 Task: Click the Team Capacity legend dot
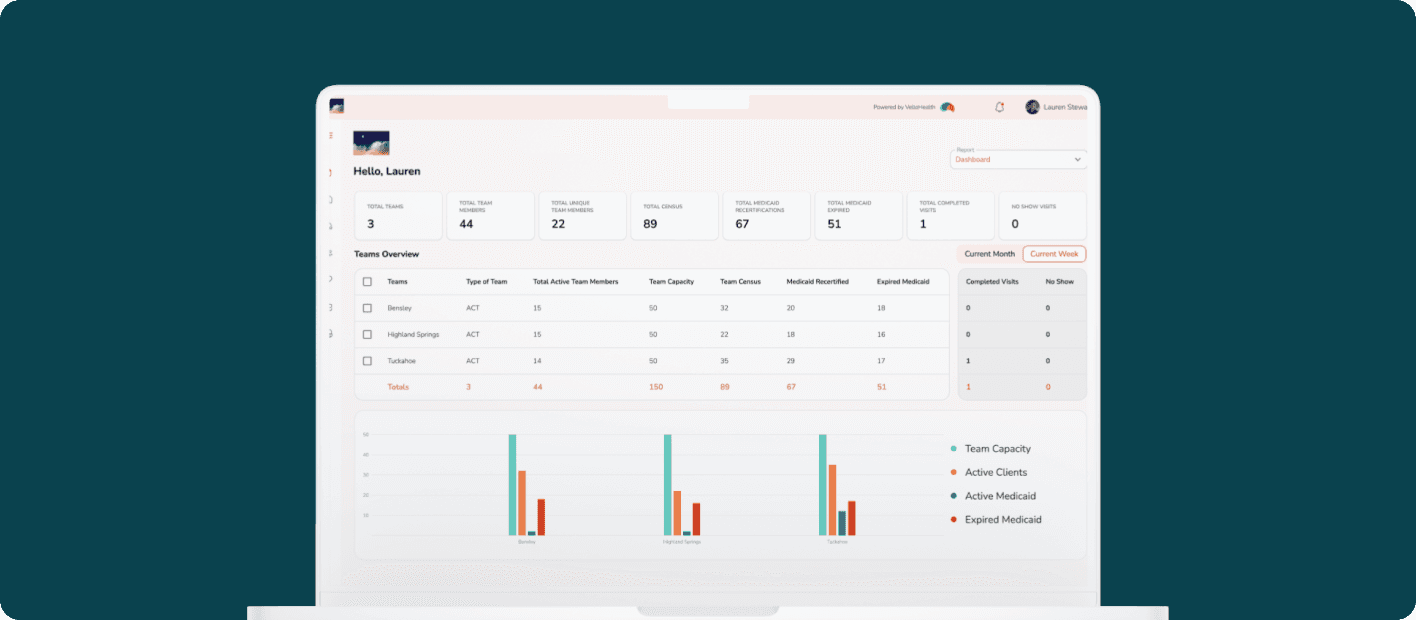[954, 449]
